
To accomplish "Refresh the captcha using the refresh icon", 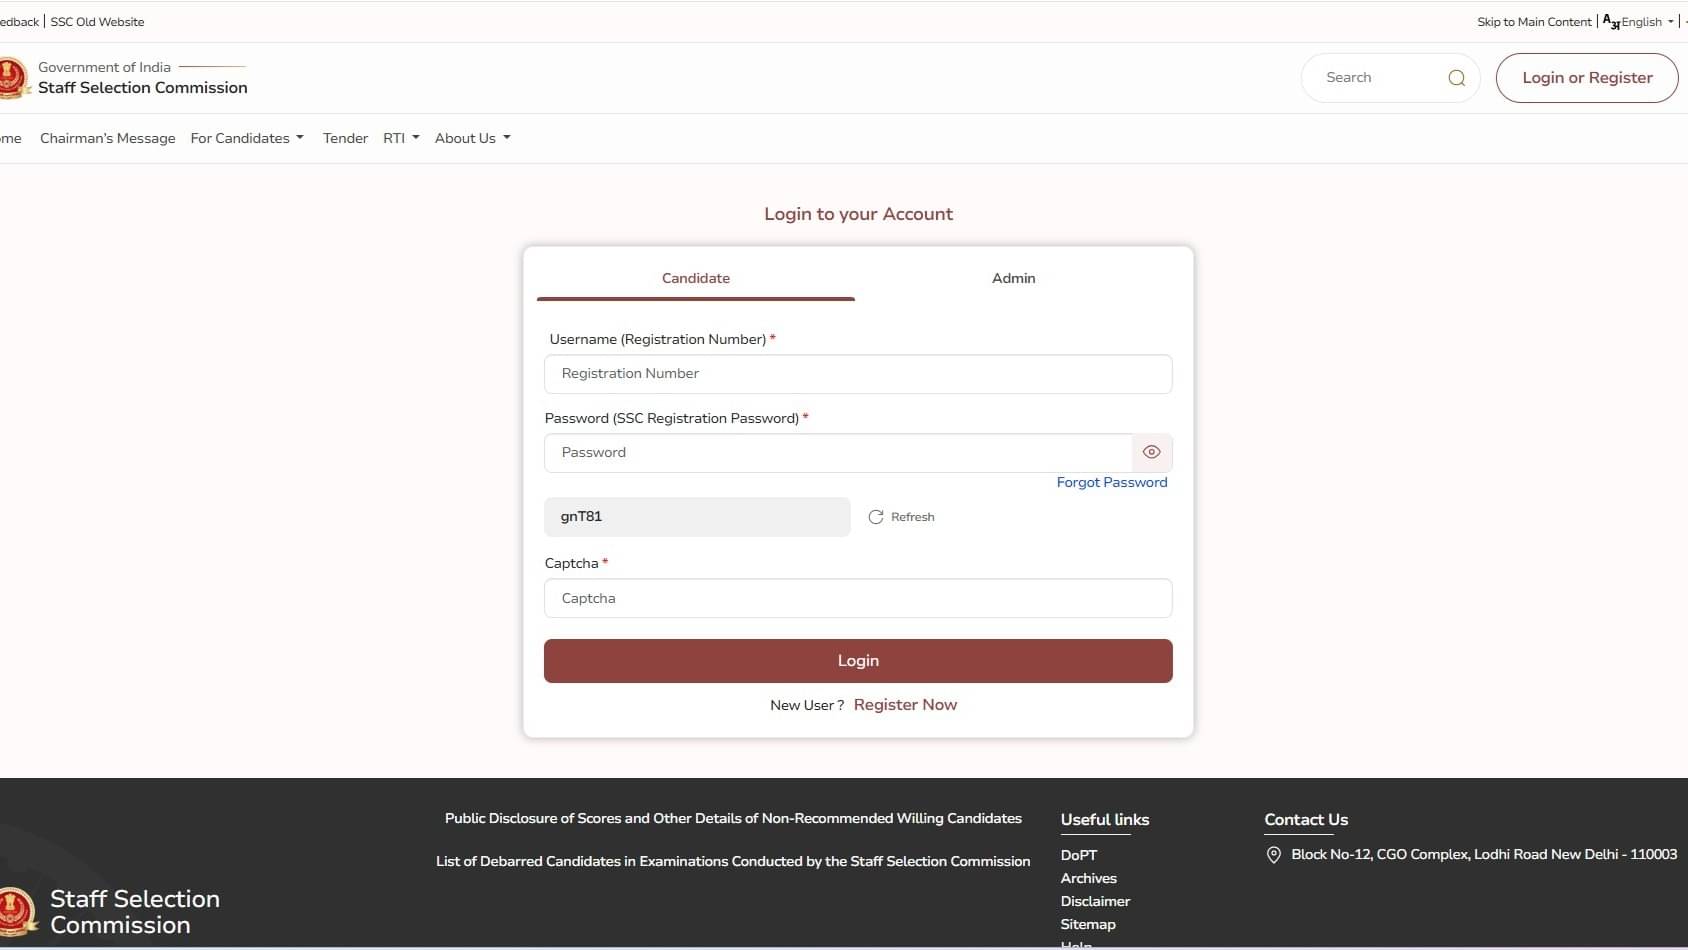I will 877,517.
